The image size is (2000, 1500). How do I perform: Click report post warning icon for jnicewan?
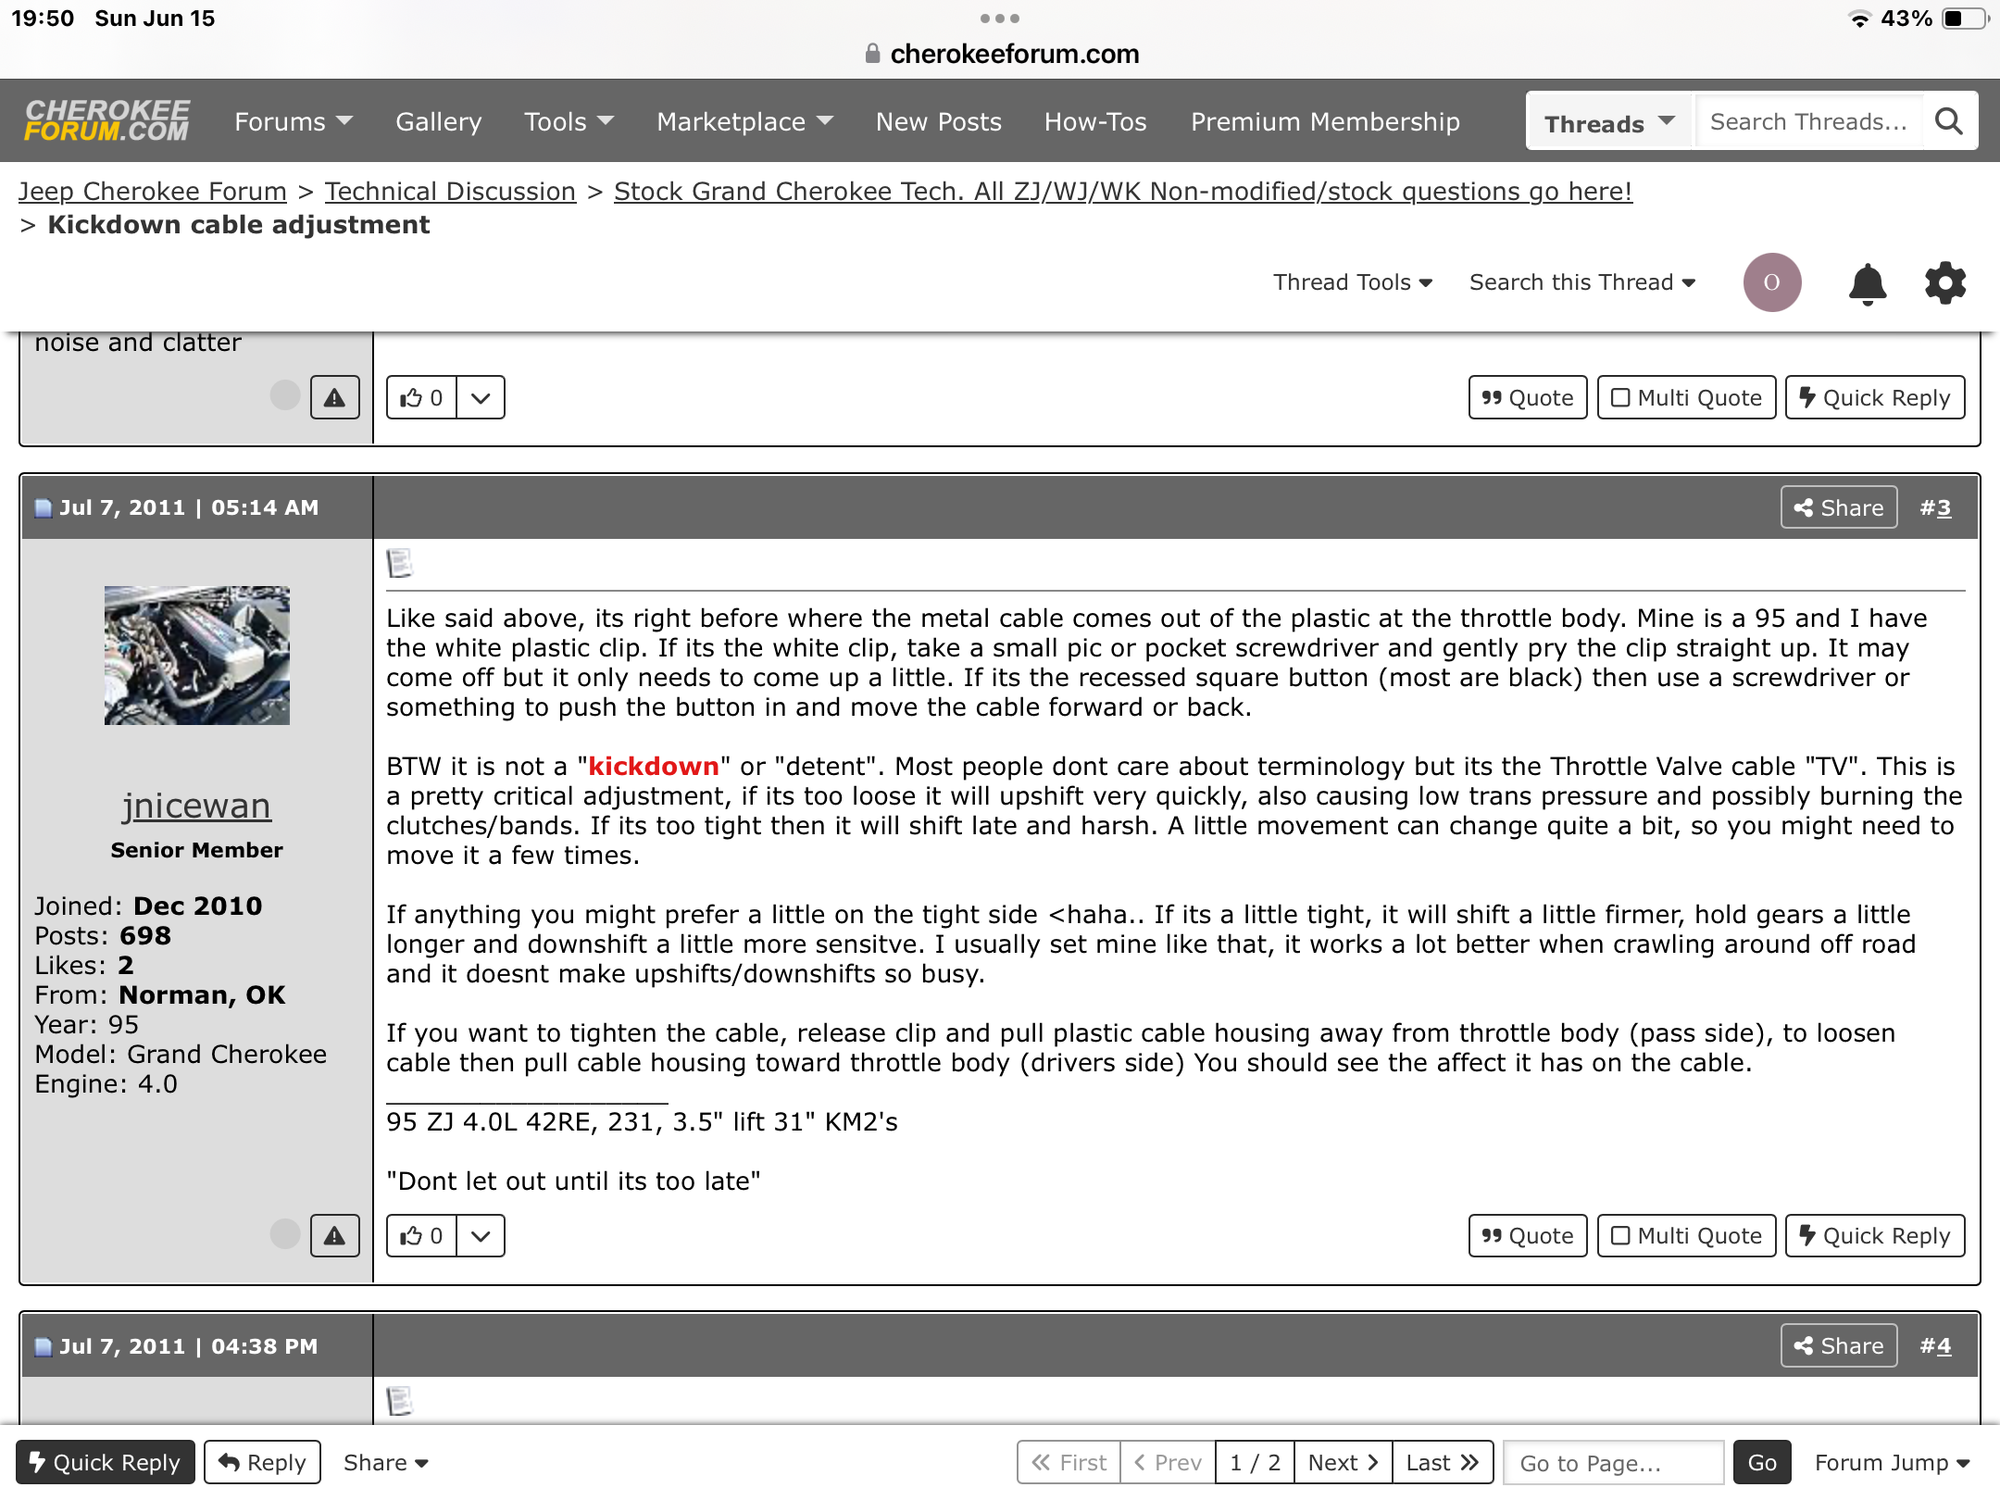click(334, 1236)
